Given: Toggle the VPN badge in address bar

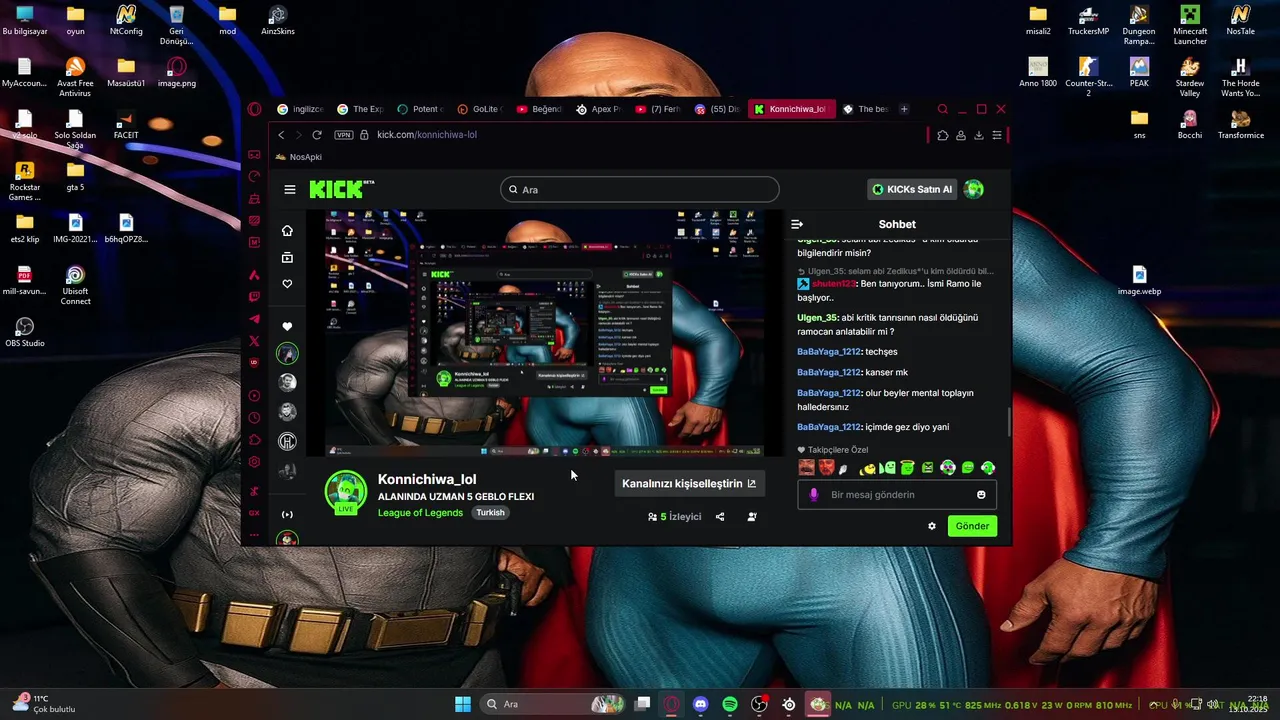Looking at the screenshot, I should tap(344, 135).
